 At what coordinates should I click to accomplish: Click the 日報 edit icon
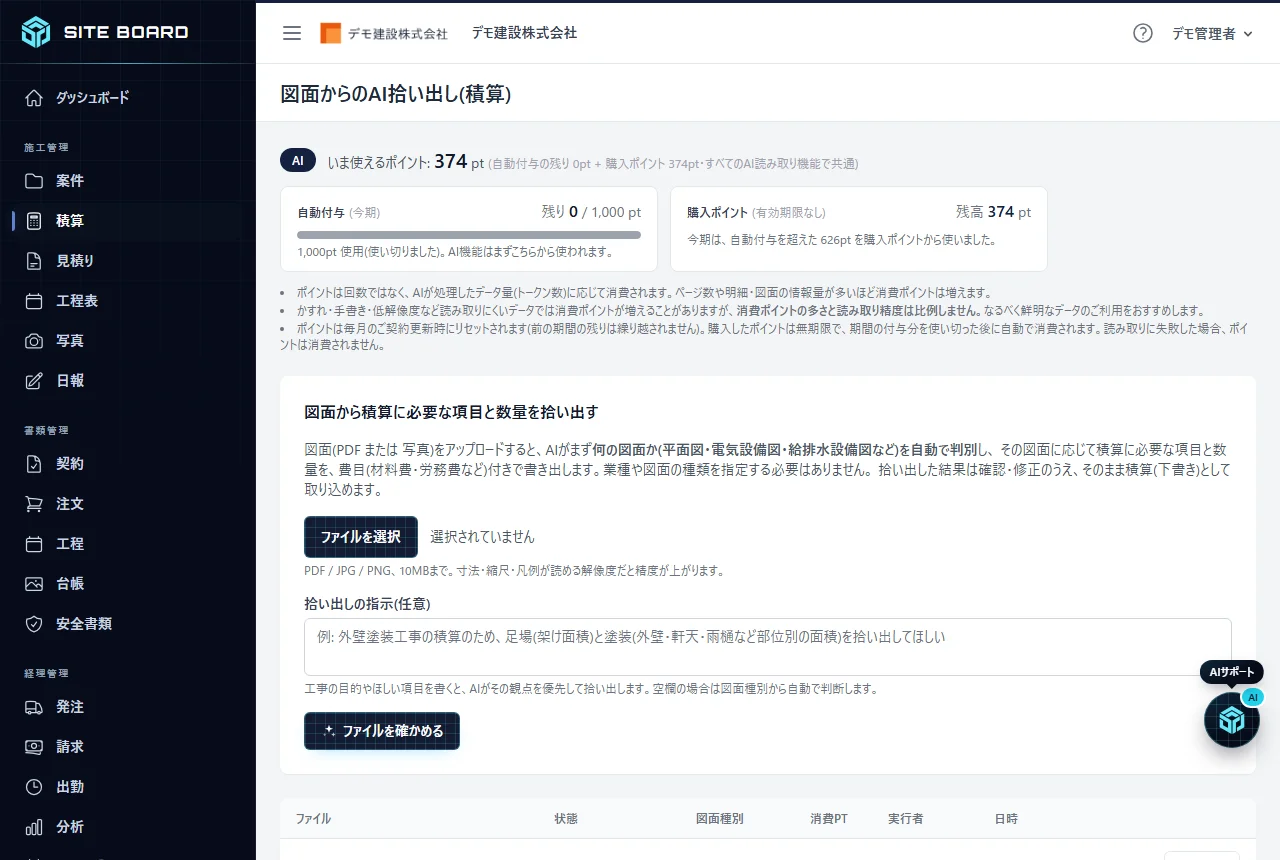tap(34, 381)
